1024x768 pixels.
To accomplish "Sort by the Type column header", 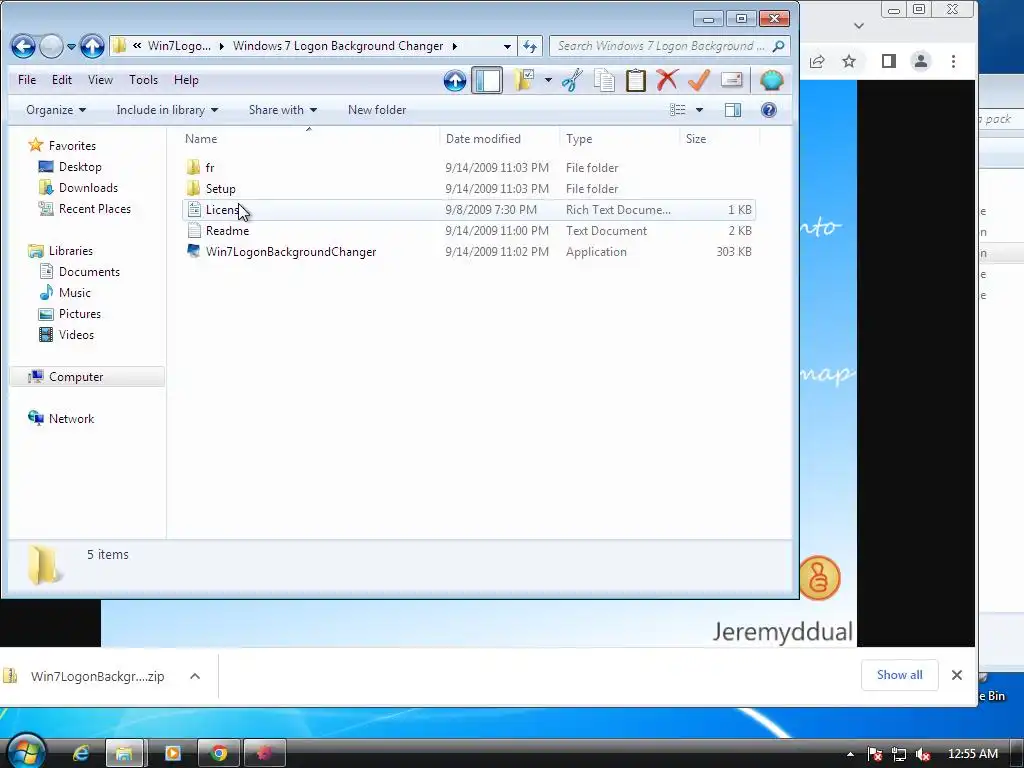I will pos(619,138).
